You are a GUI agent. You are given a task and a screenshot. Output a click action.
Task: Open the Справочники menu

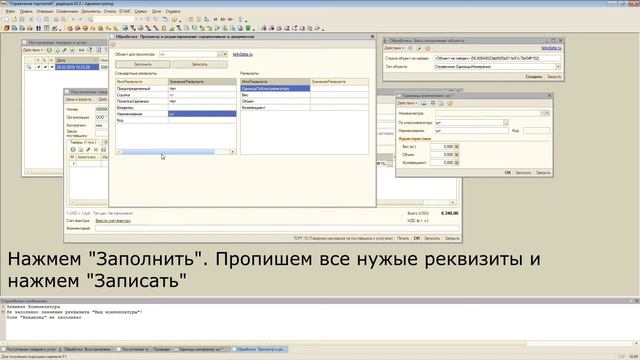click(x=67, y=11)
